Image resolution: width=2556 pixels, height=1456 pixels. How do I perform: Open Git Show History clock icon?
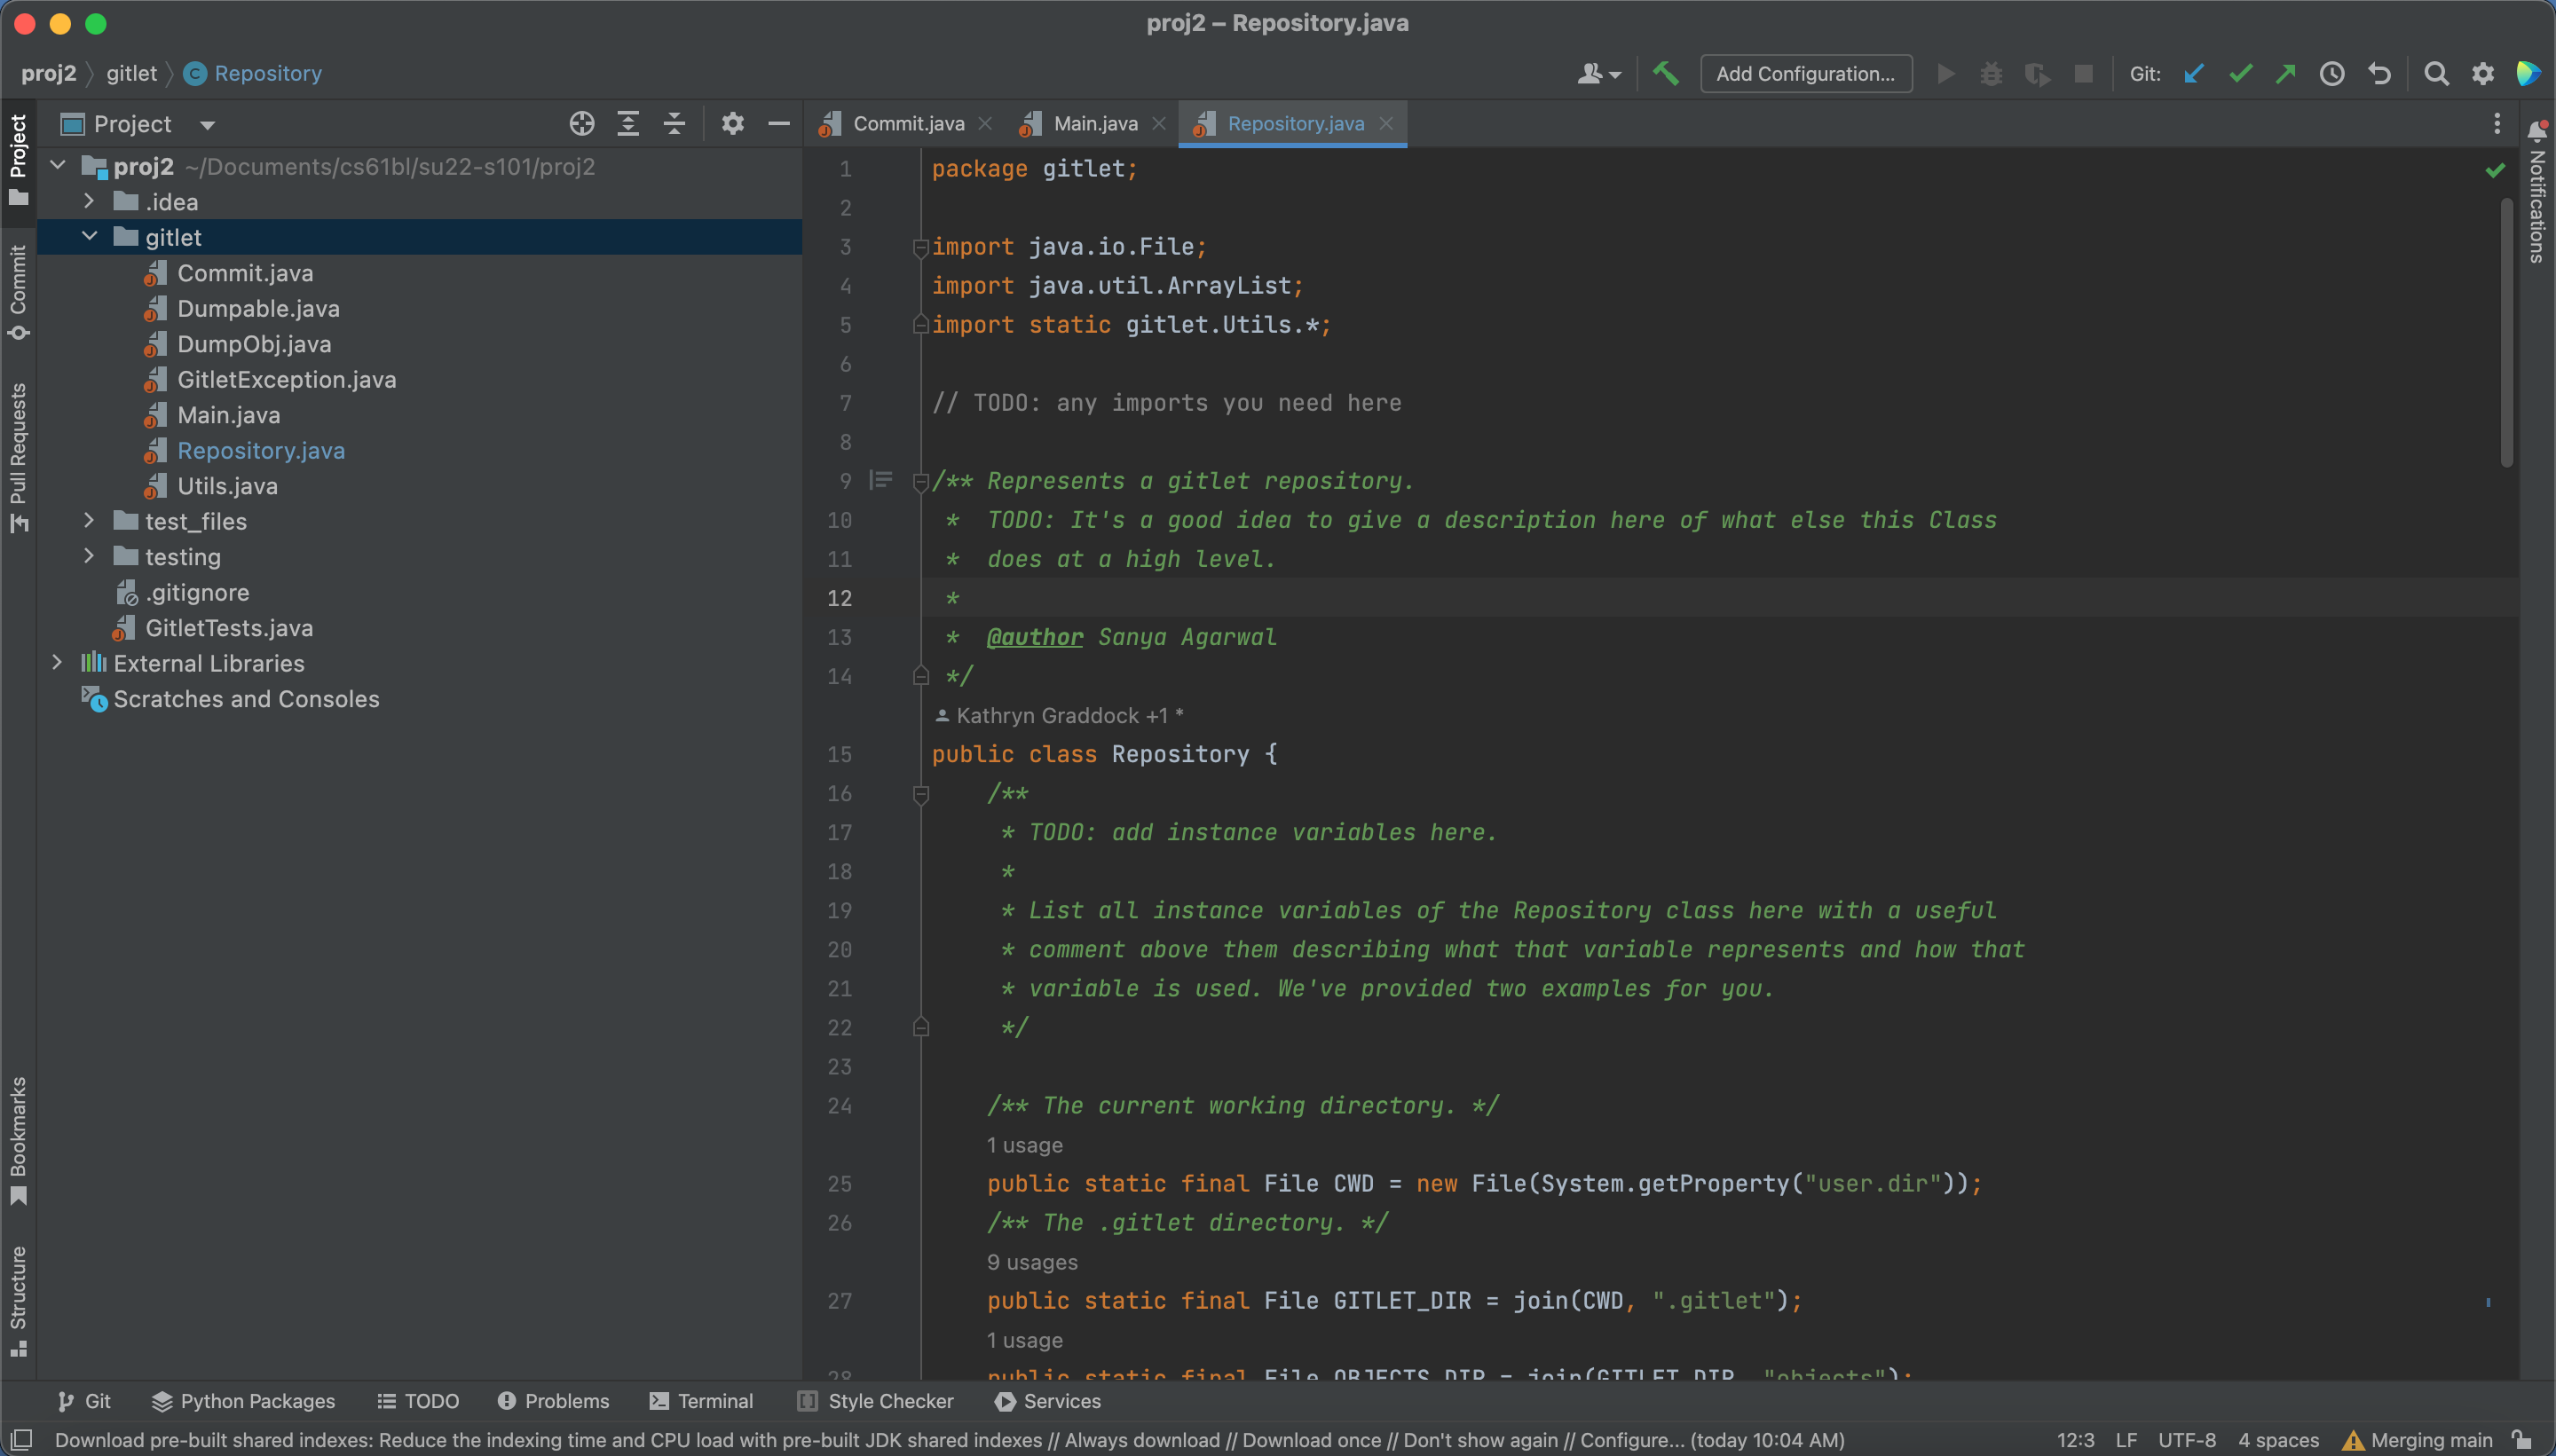tap(2332, 73)
